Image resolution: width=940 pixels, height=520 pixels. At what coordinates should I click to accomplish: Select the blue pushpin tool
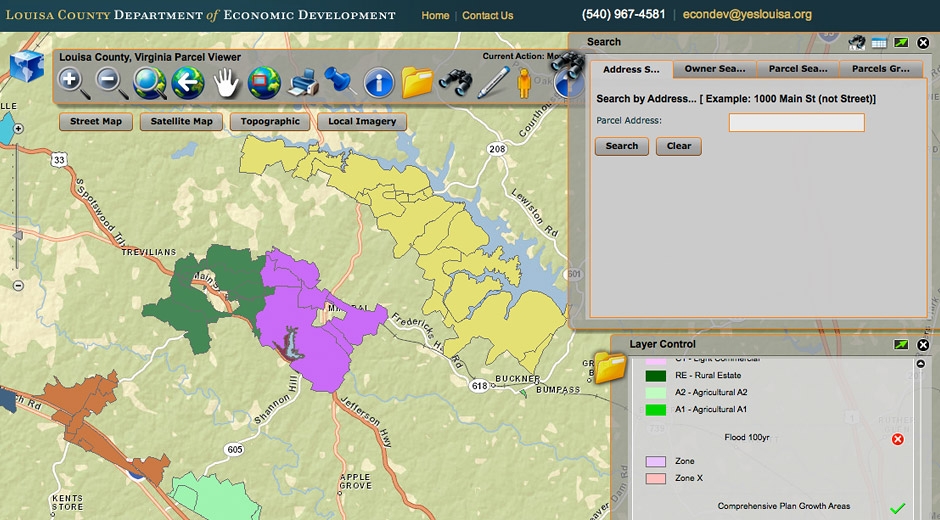pos(340,80)
